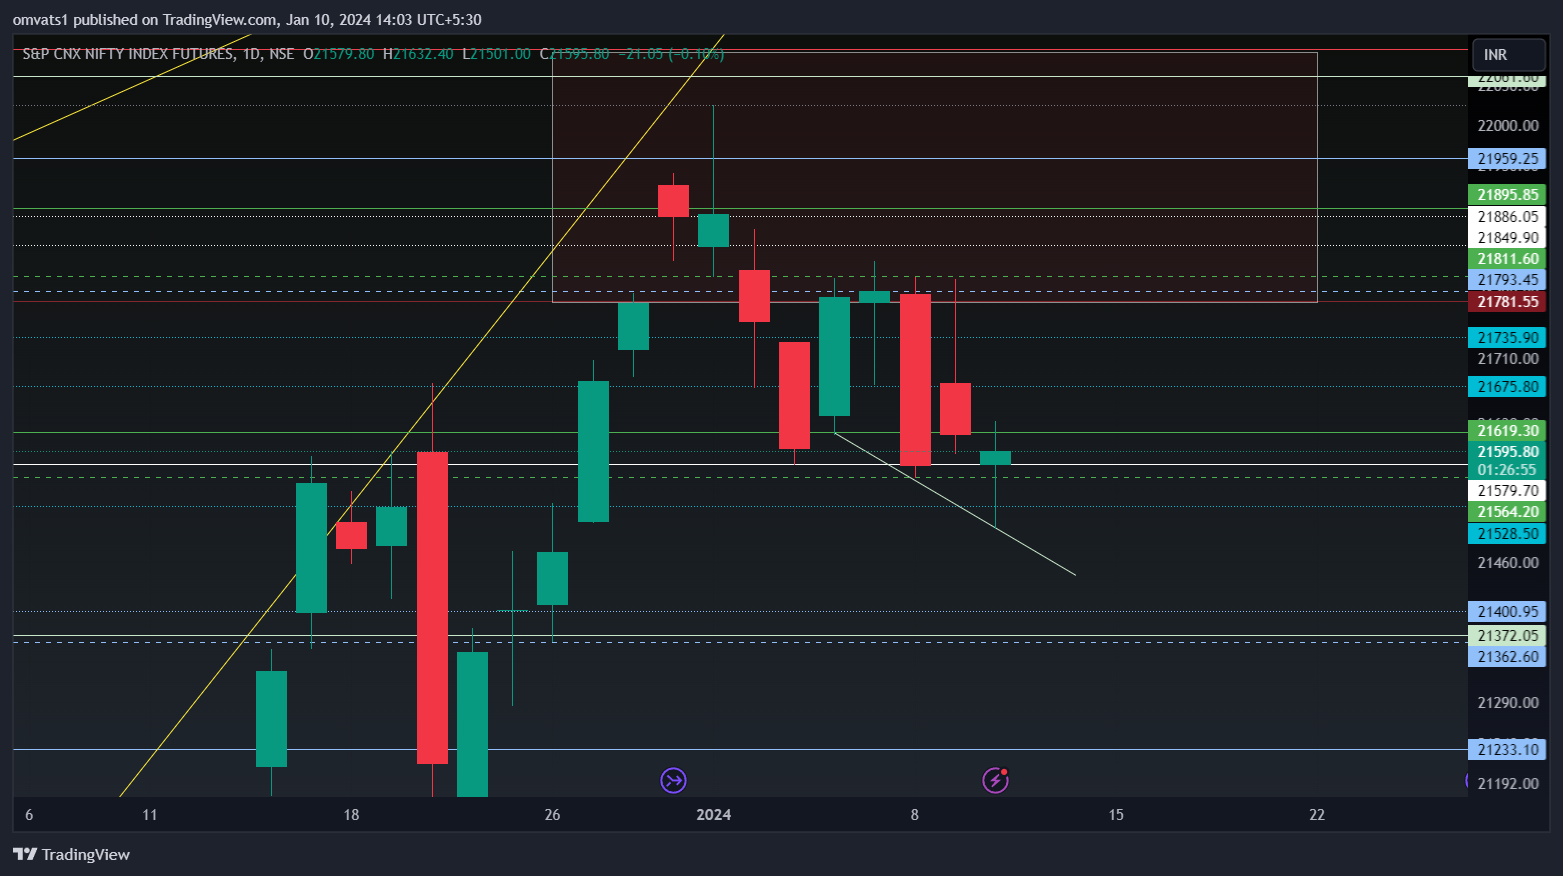Select the red 21781.55 price label
The width and height of the screenshot is (1563, 876).
coord(1507,302)
